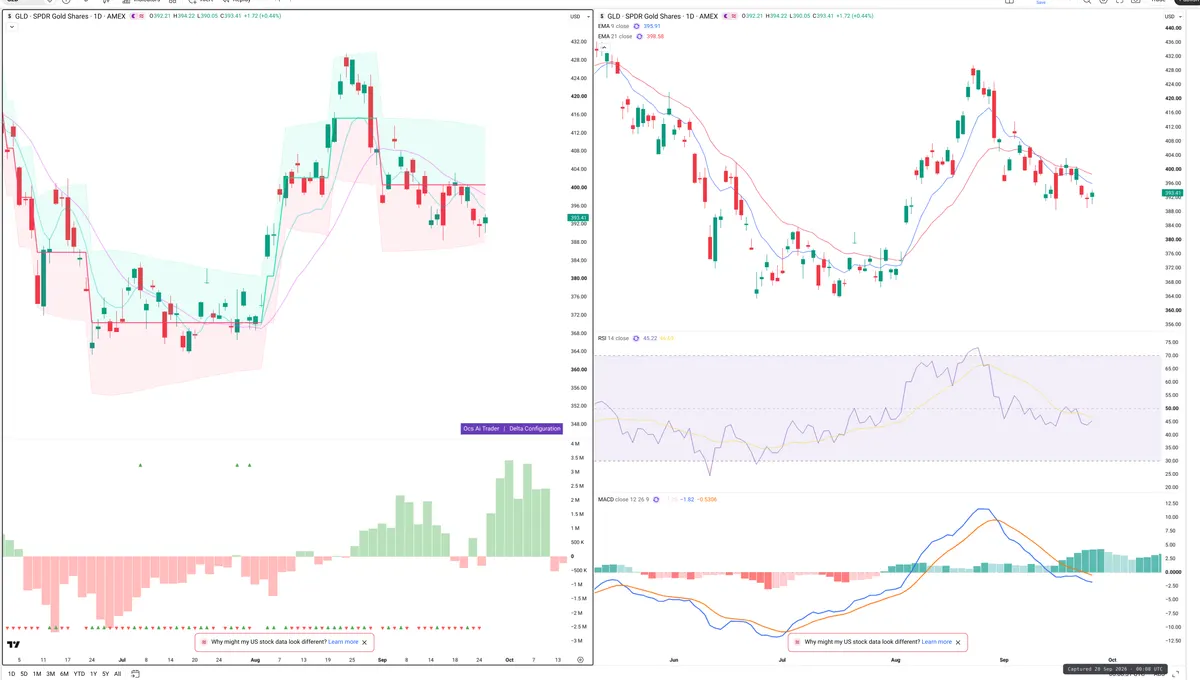The width and height of the screenshot is (1200, 680).
Task: Select the 3M time range
Action: coord(50,674)
